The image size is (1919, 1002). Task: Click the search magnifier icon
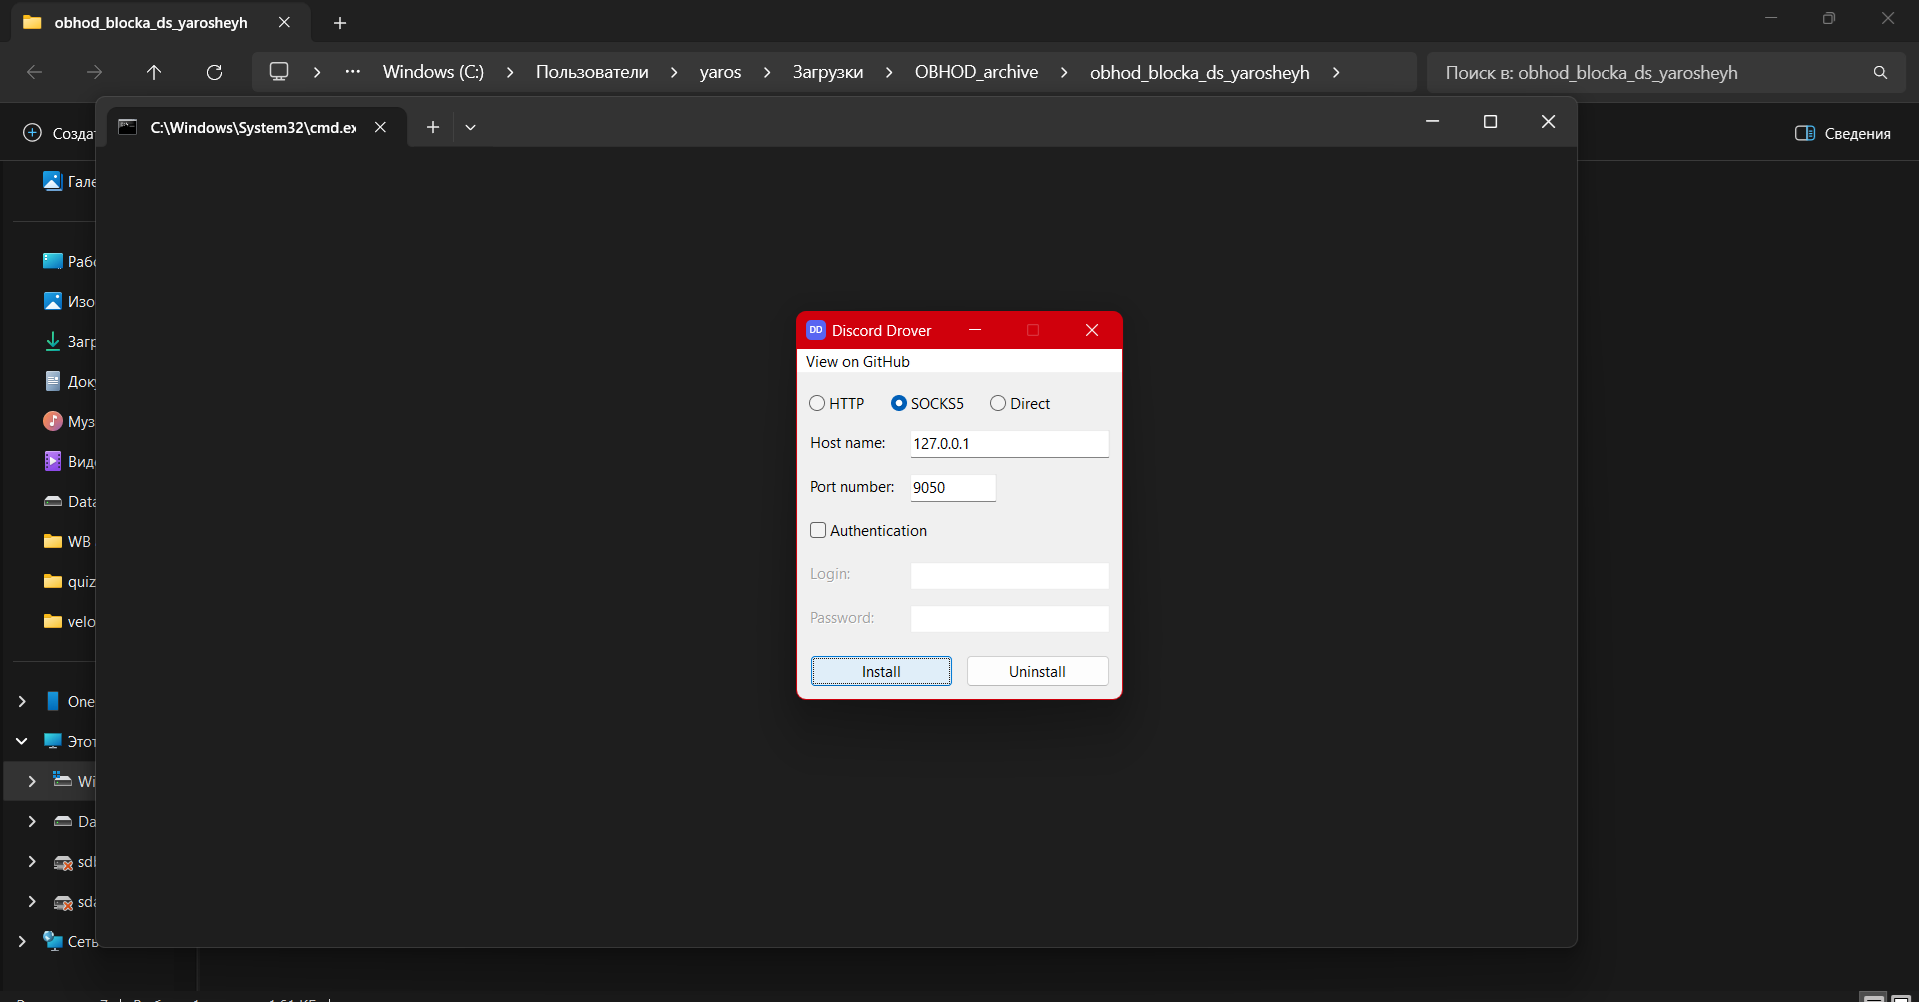1880,72
